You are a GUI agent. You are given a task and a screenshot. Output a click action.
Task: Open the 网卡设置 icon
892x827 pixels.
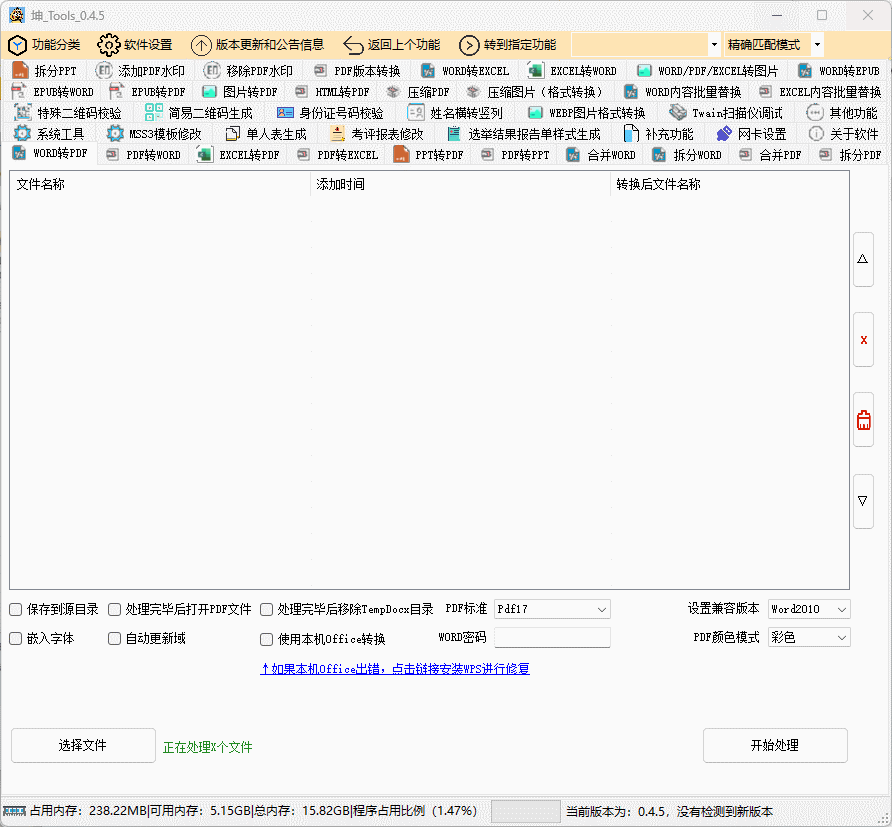pos(724,134)
